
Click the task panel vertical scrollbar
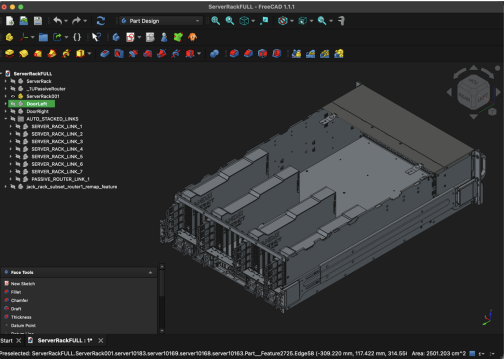coord(162,283)
